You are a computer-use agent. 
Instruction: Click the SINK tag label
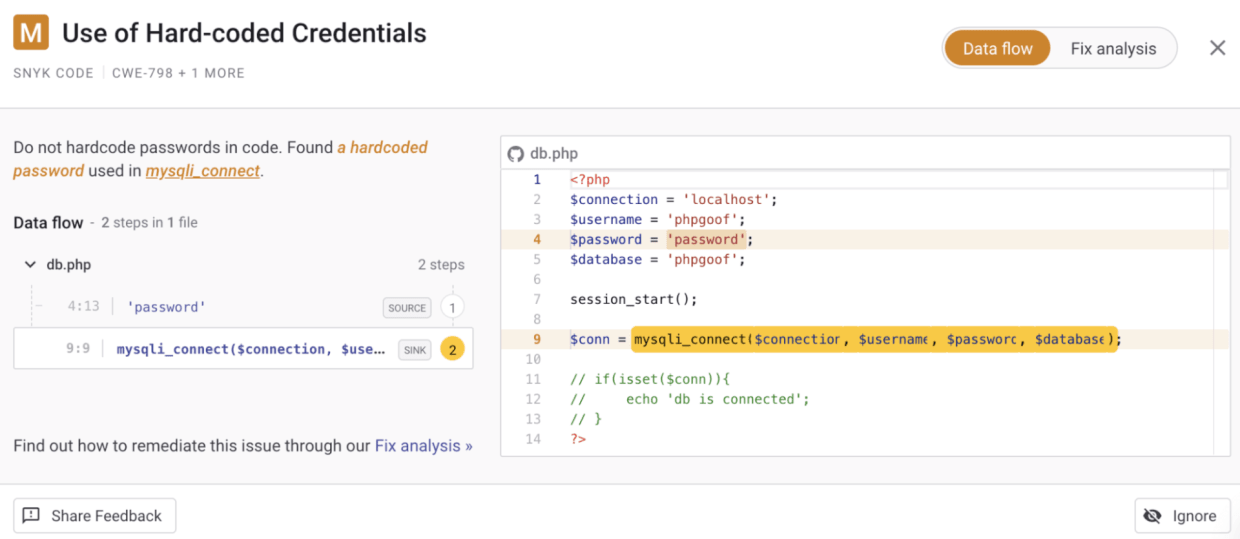[x=414, y=349]
